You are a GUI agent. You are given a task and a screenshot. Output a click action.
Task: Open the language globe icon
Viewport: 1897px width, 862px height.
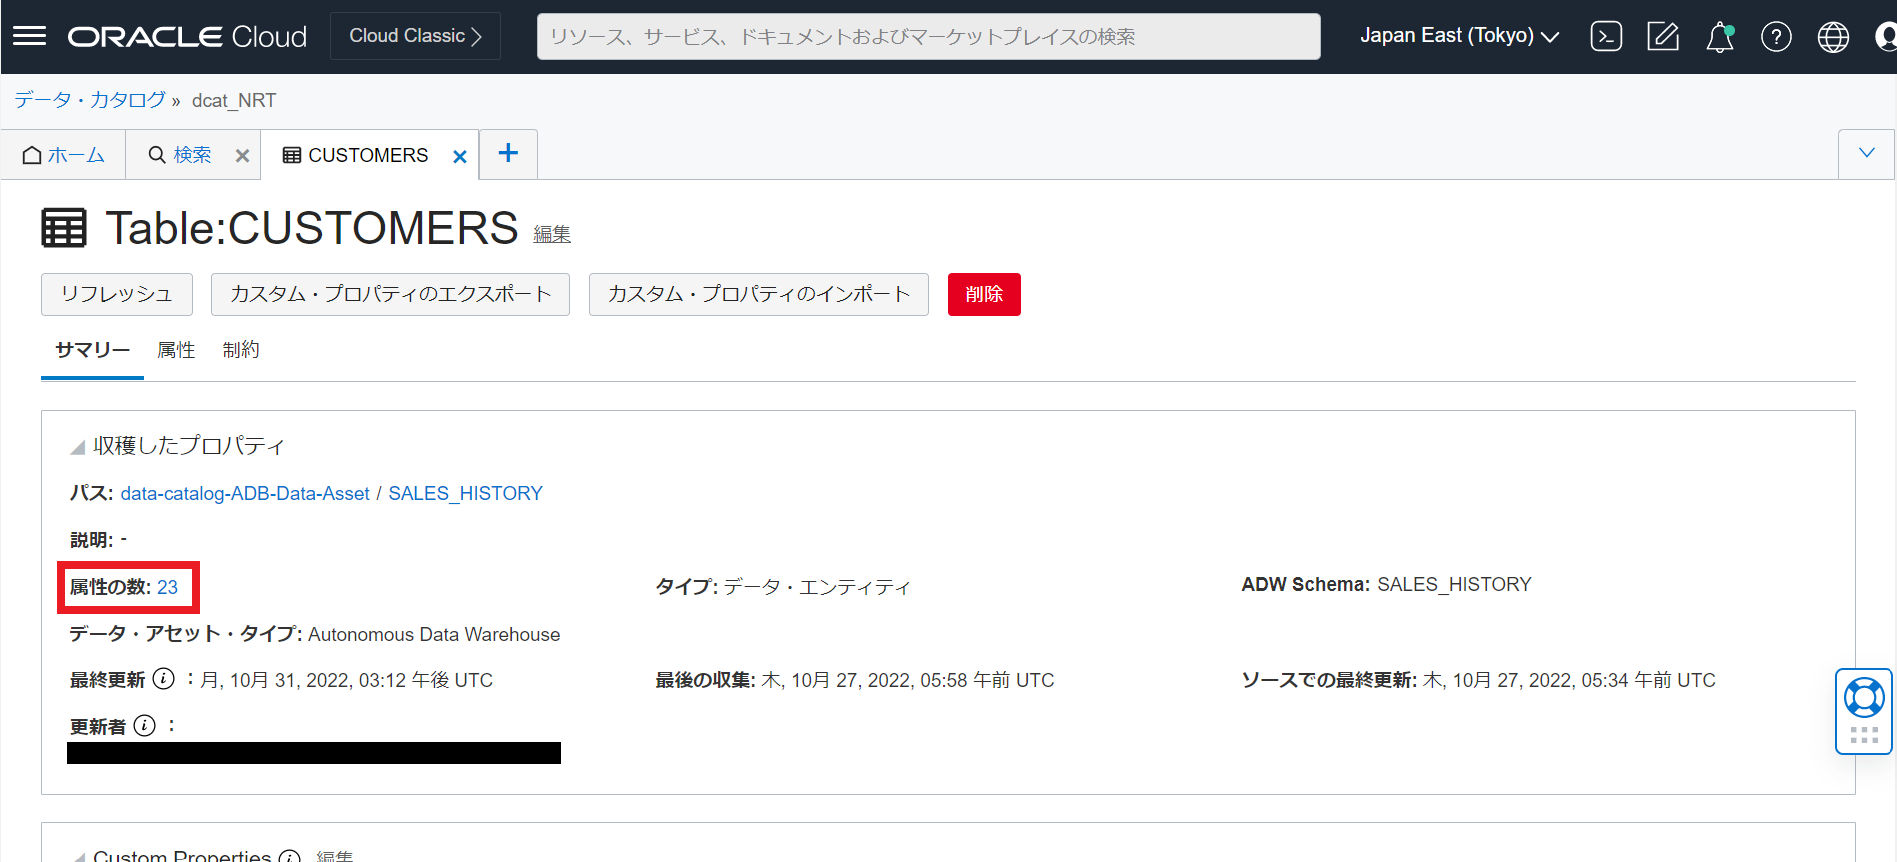(1833, 37)
